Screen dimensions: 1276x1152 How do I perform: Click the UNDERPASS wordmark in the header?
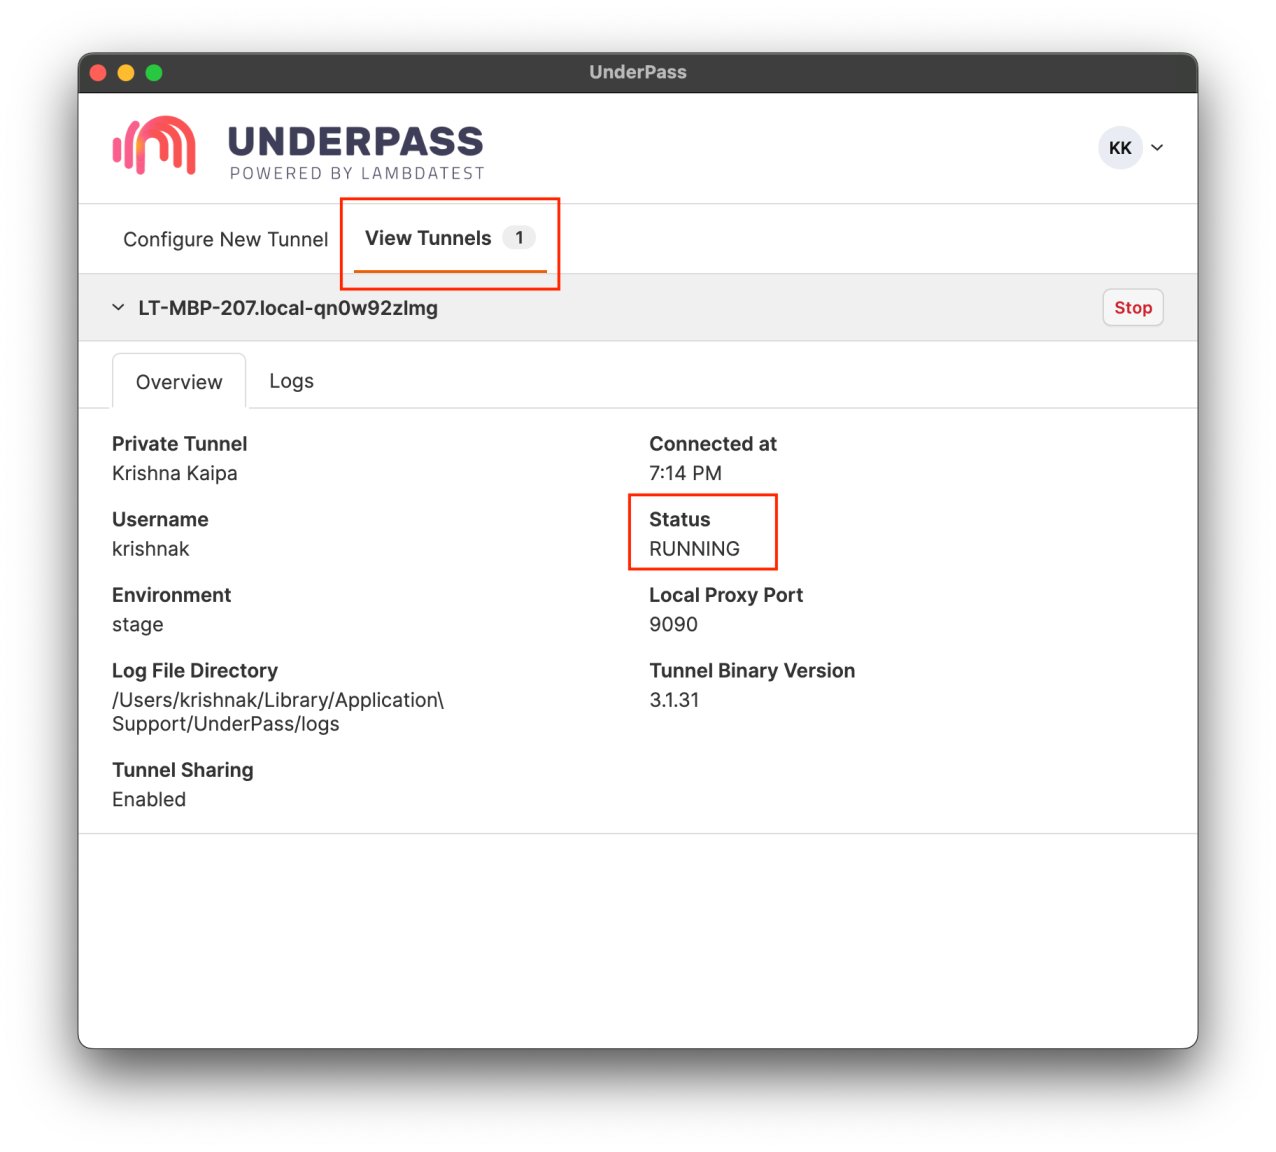[355, 142]
